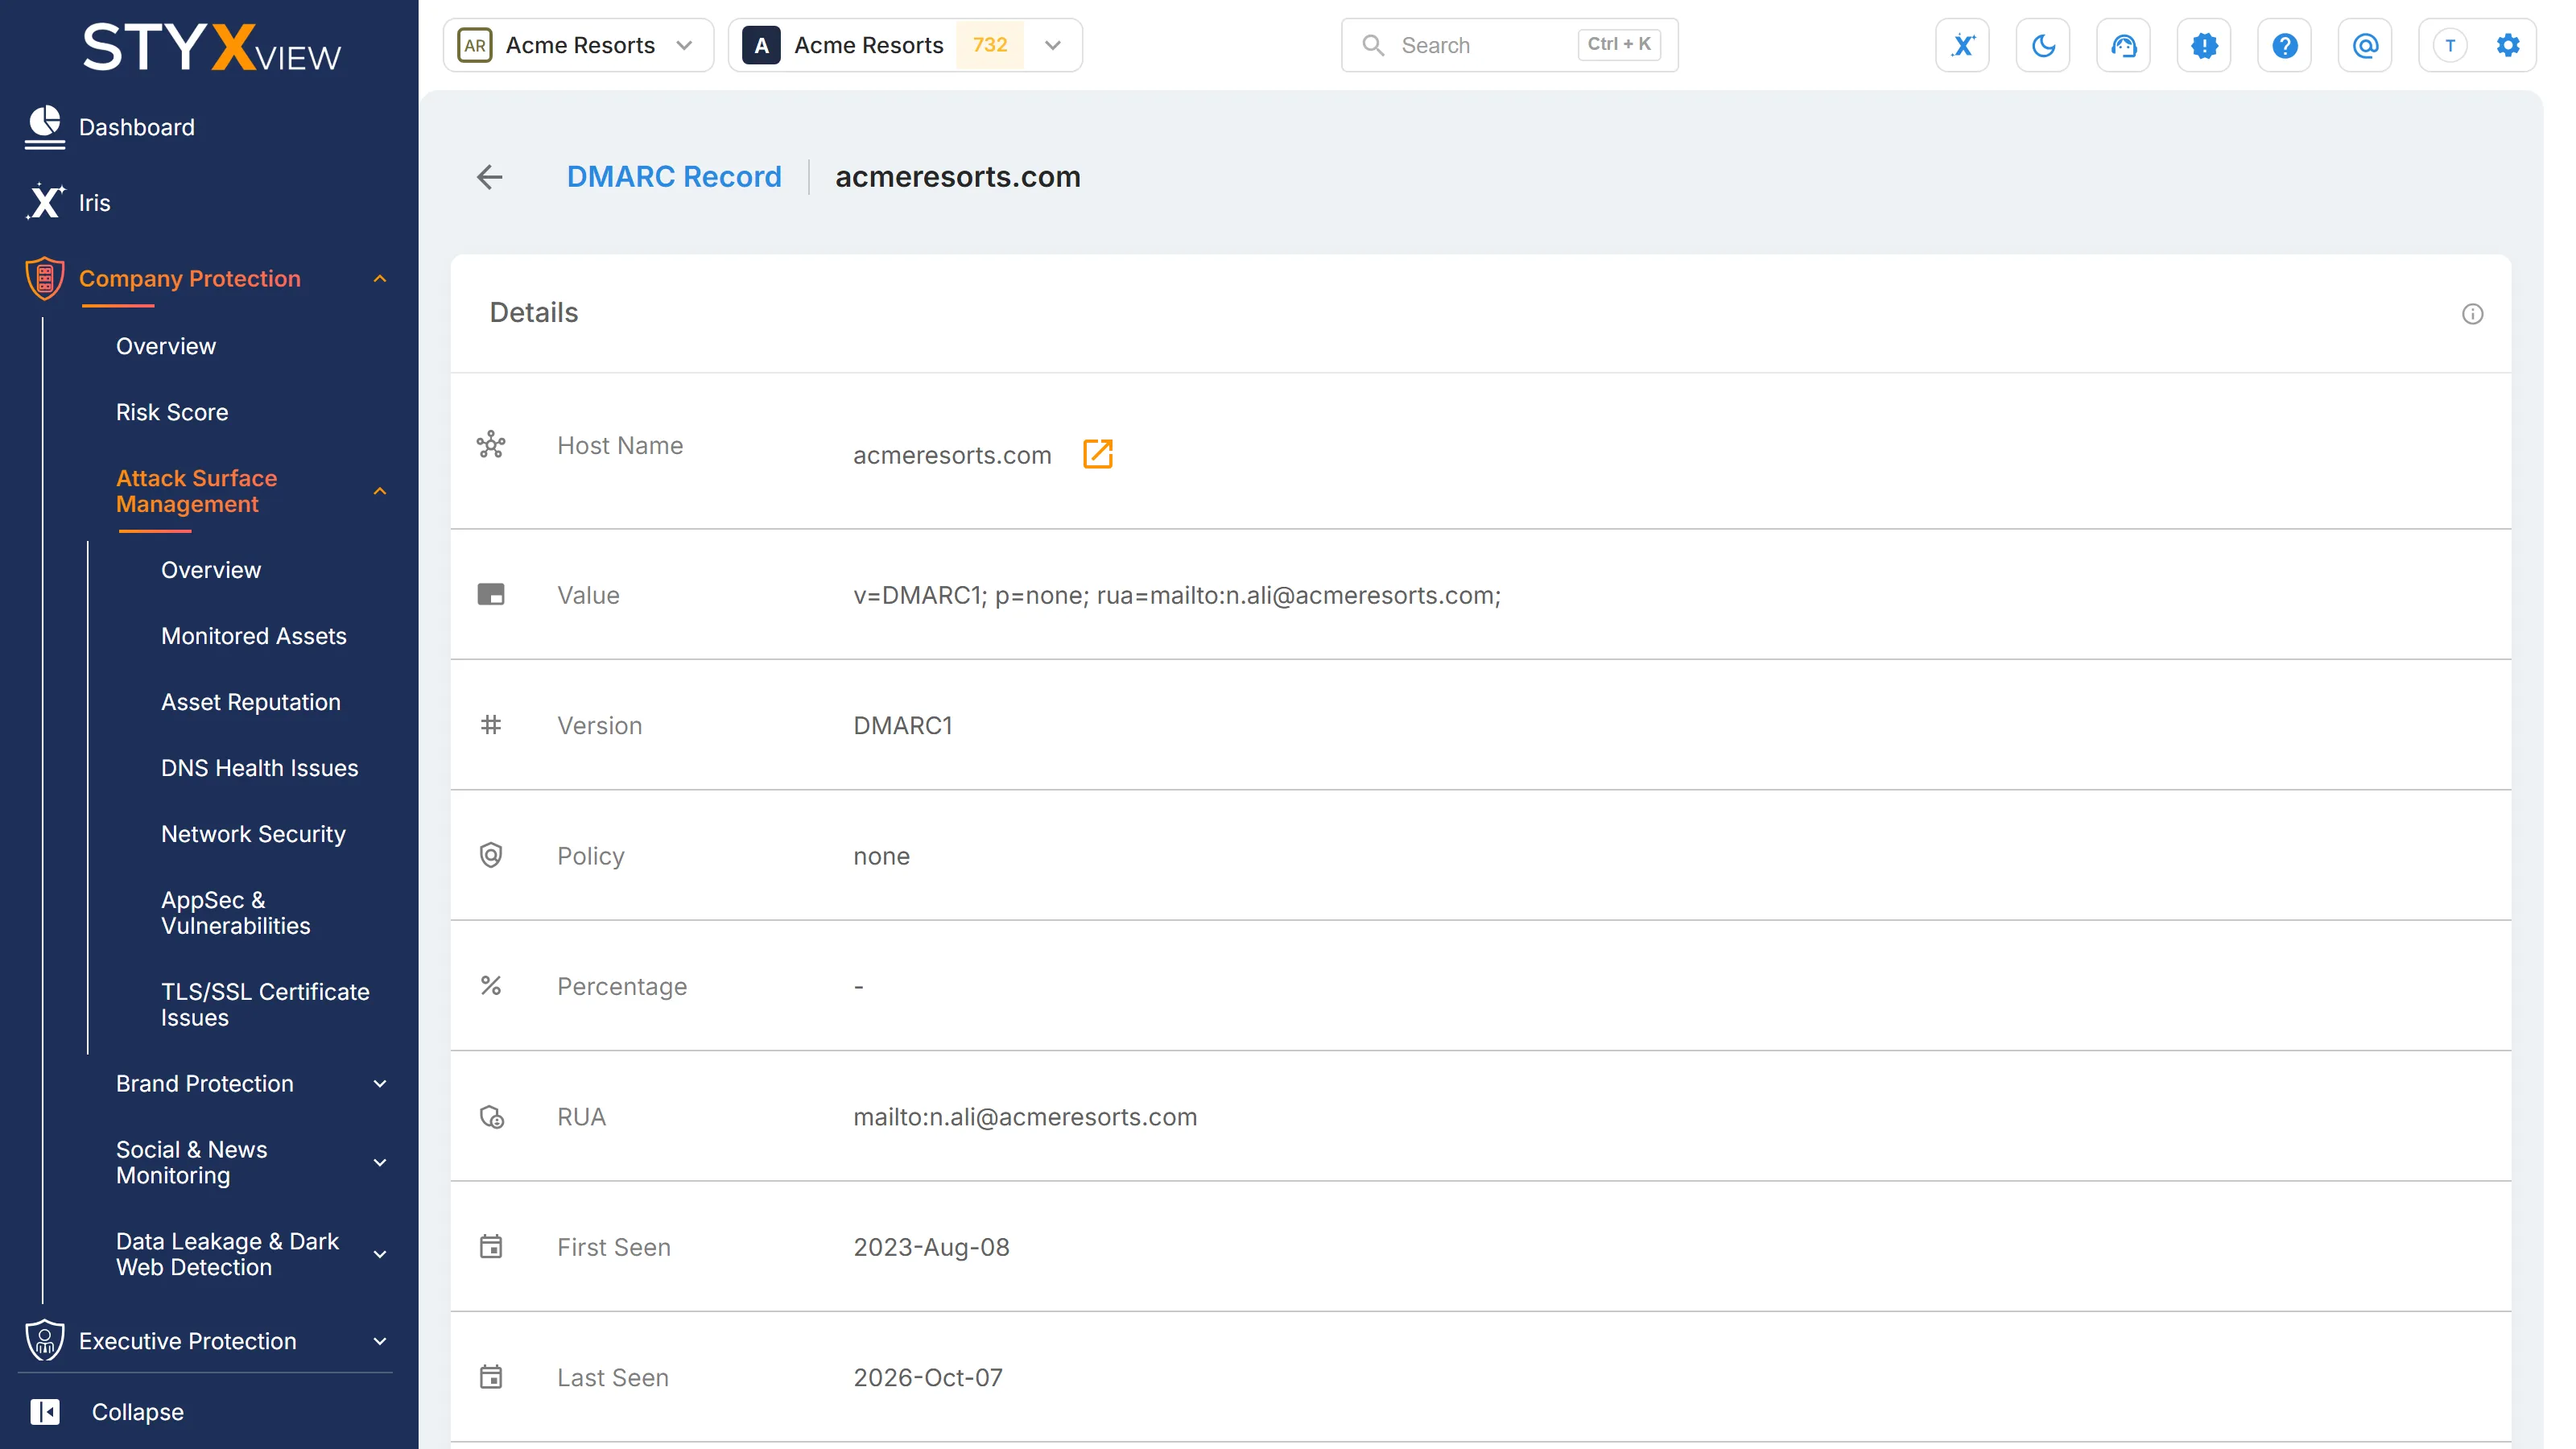Click the Search input field
The height and width of the screenshot is (1449, 2576).
(x=1509, y=45)
